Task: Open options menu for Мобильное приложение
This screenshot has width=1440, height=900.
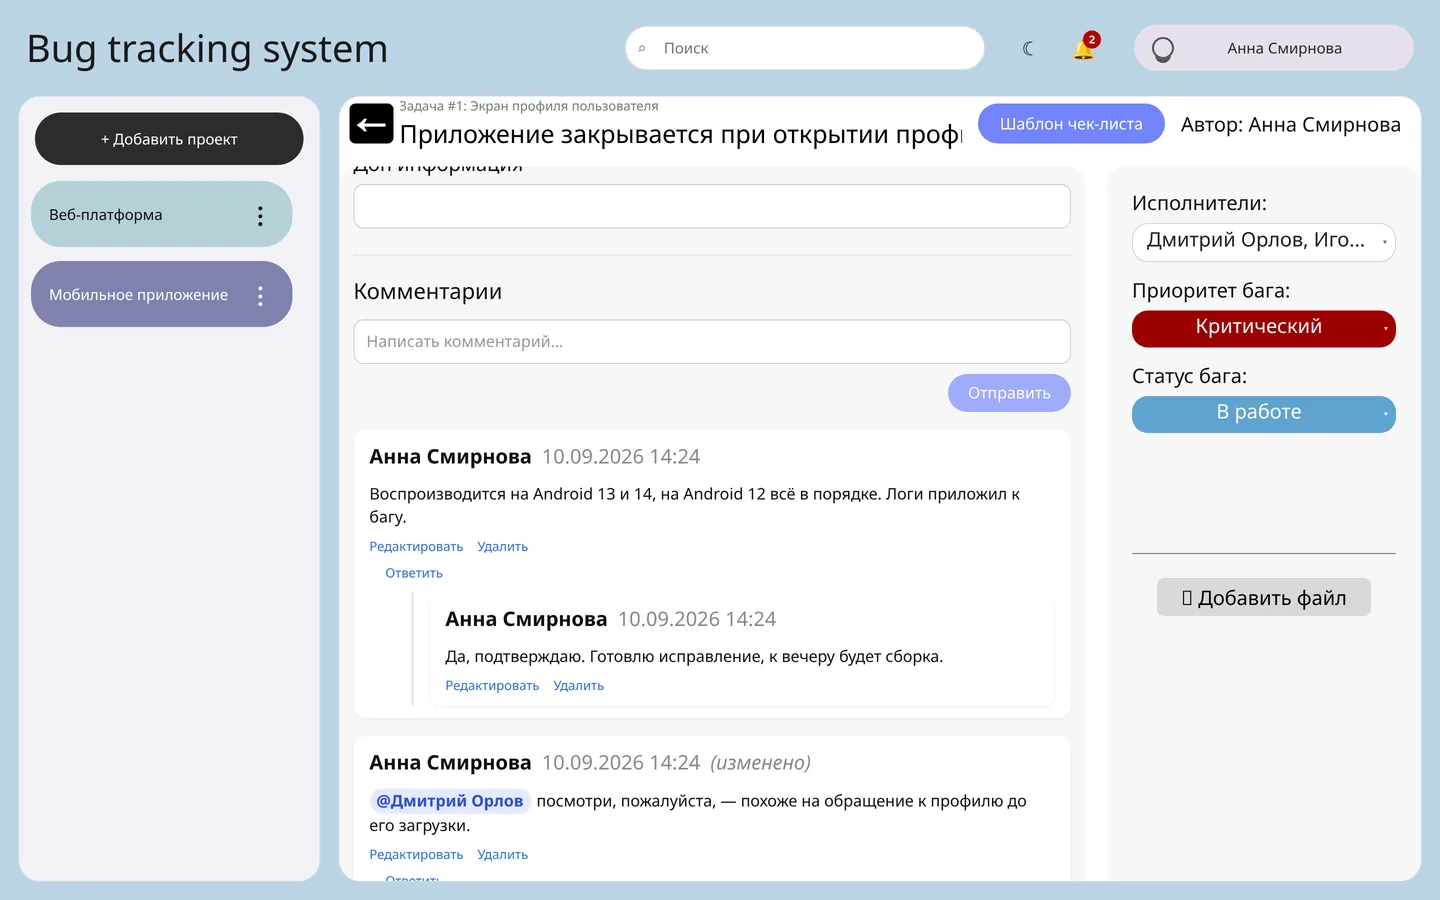Action: coord(260,295)
